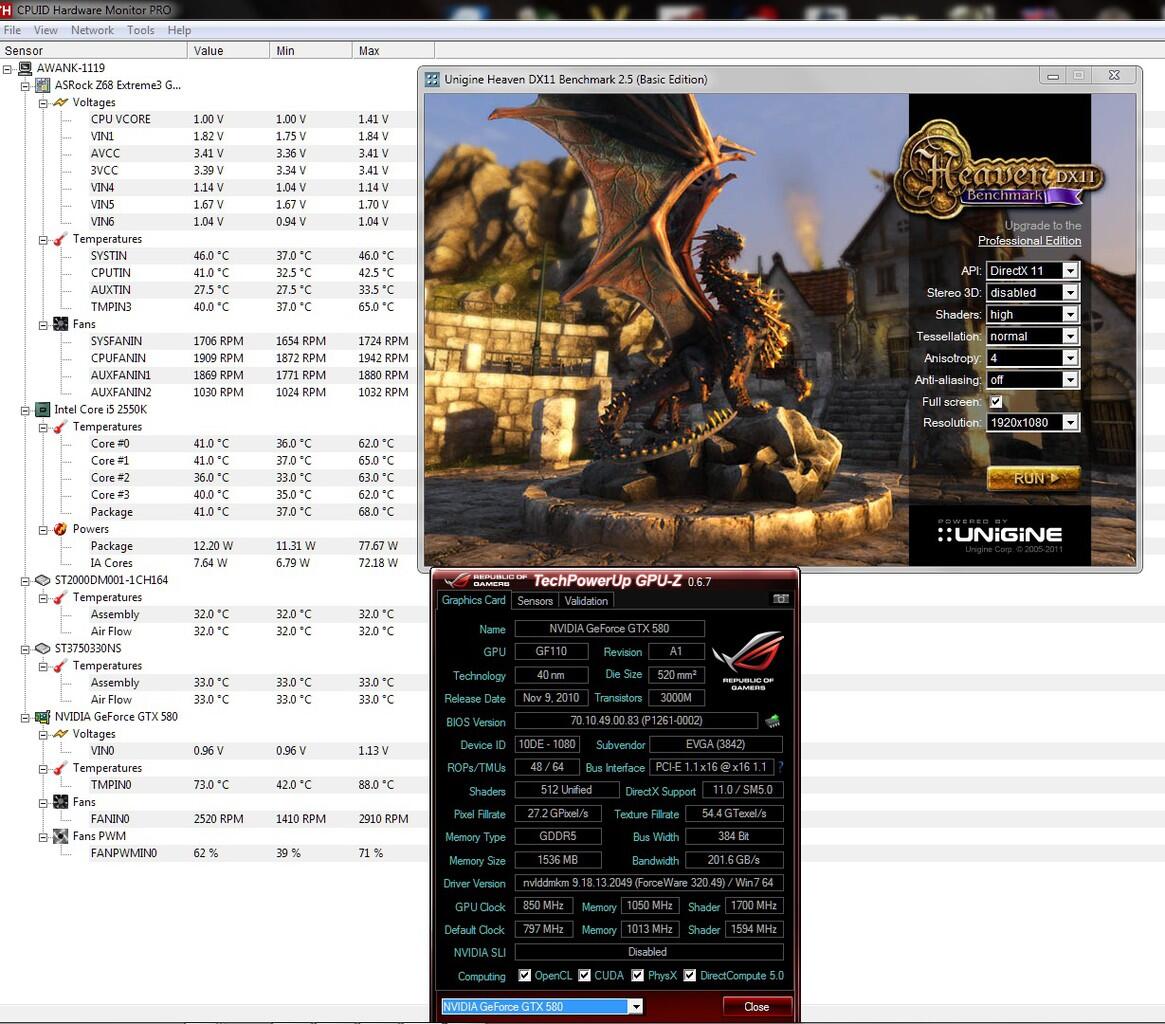The height and width of the screenshot is (1024, 1165).
Task: Click the NVIDIA GeForce GTX 580 card icon
Action: pyautogui.click(x=42, y=717)
